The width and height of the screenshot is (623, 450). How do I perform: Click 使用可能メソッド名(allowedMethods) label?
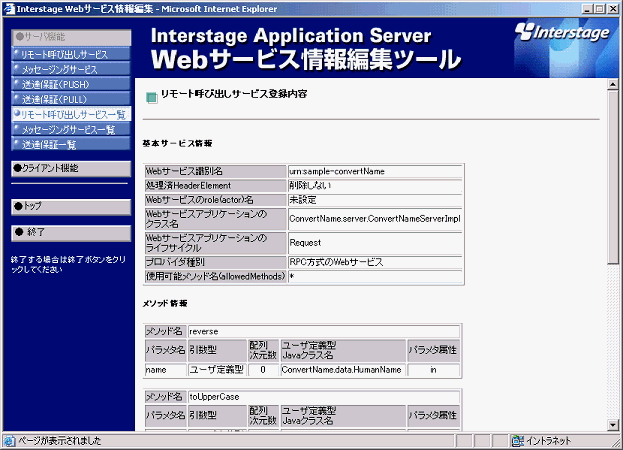(215, 276)
